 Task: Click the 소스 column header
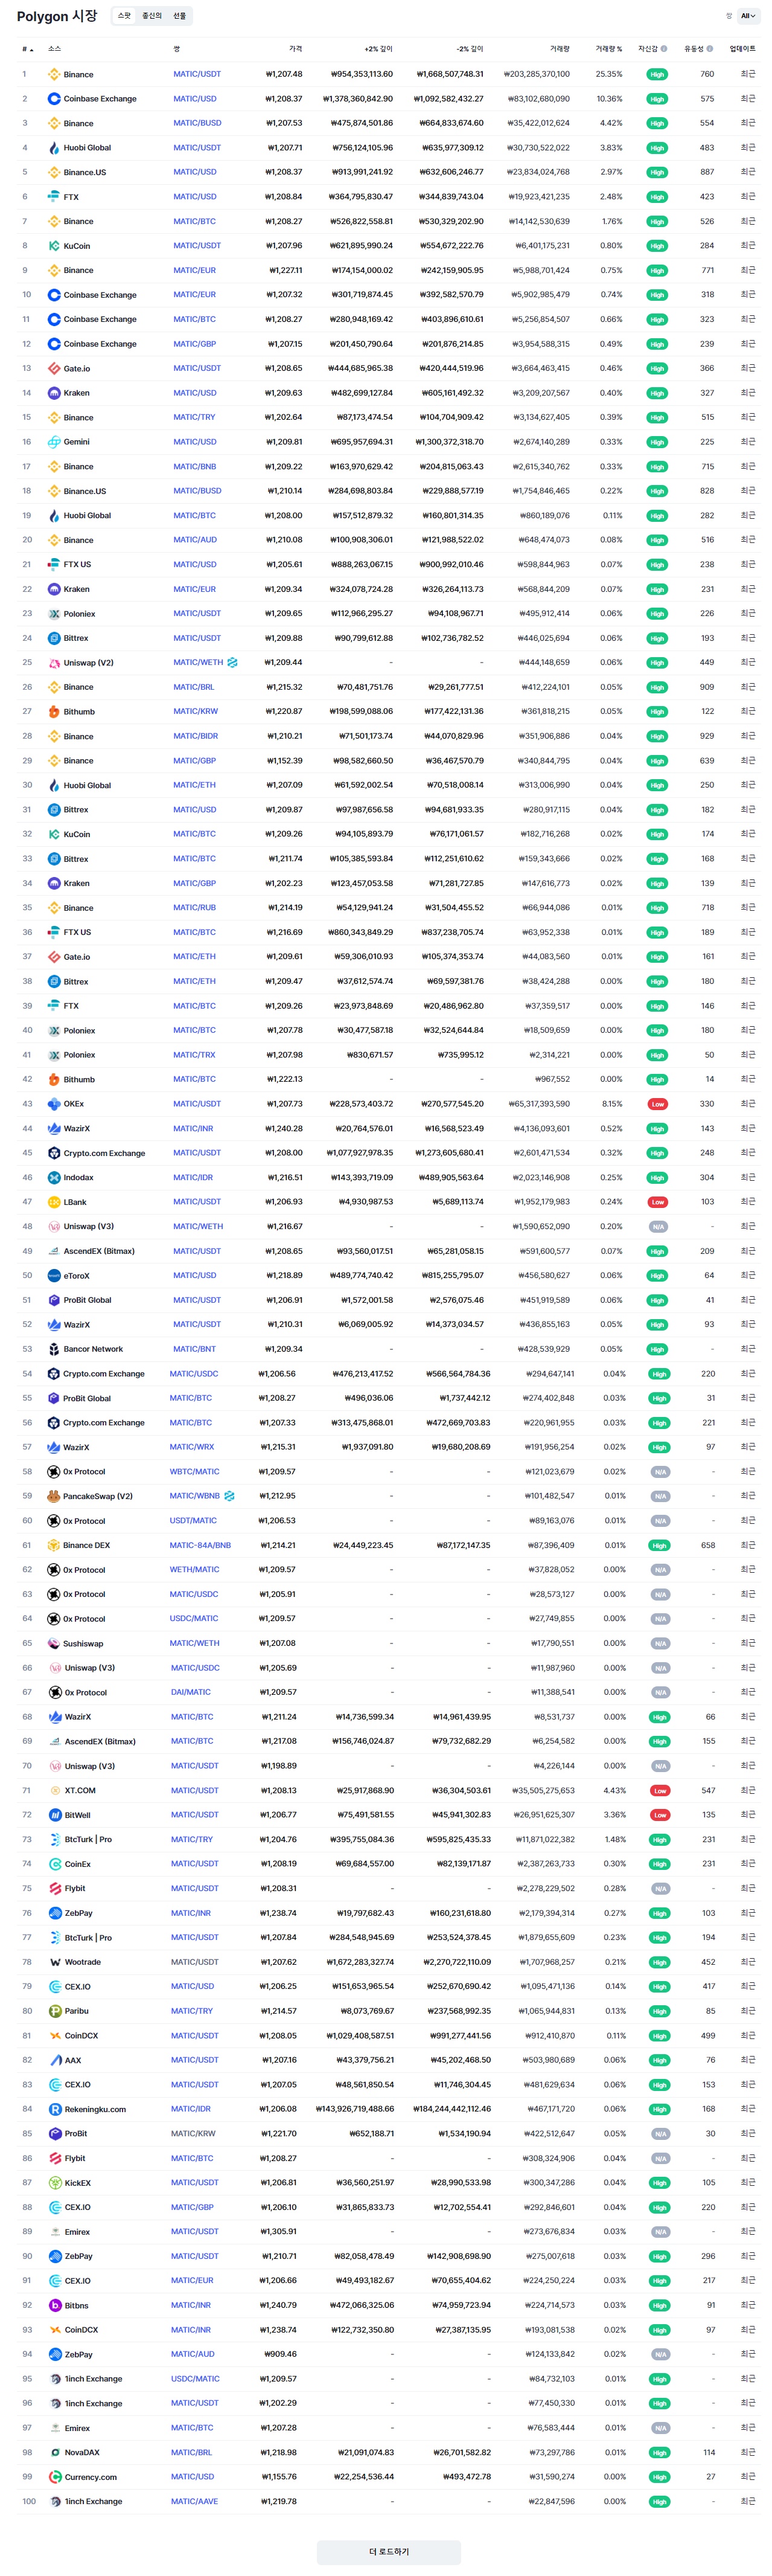(x=55, y=49)
